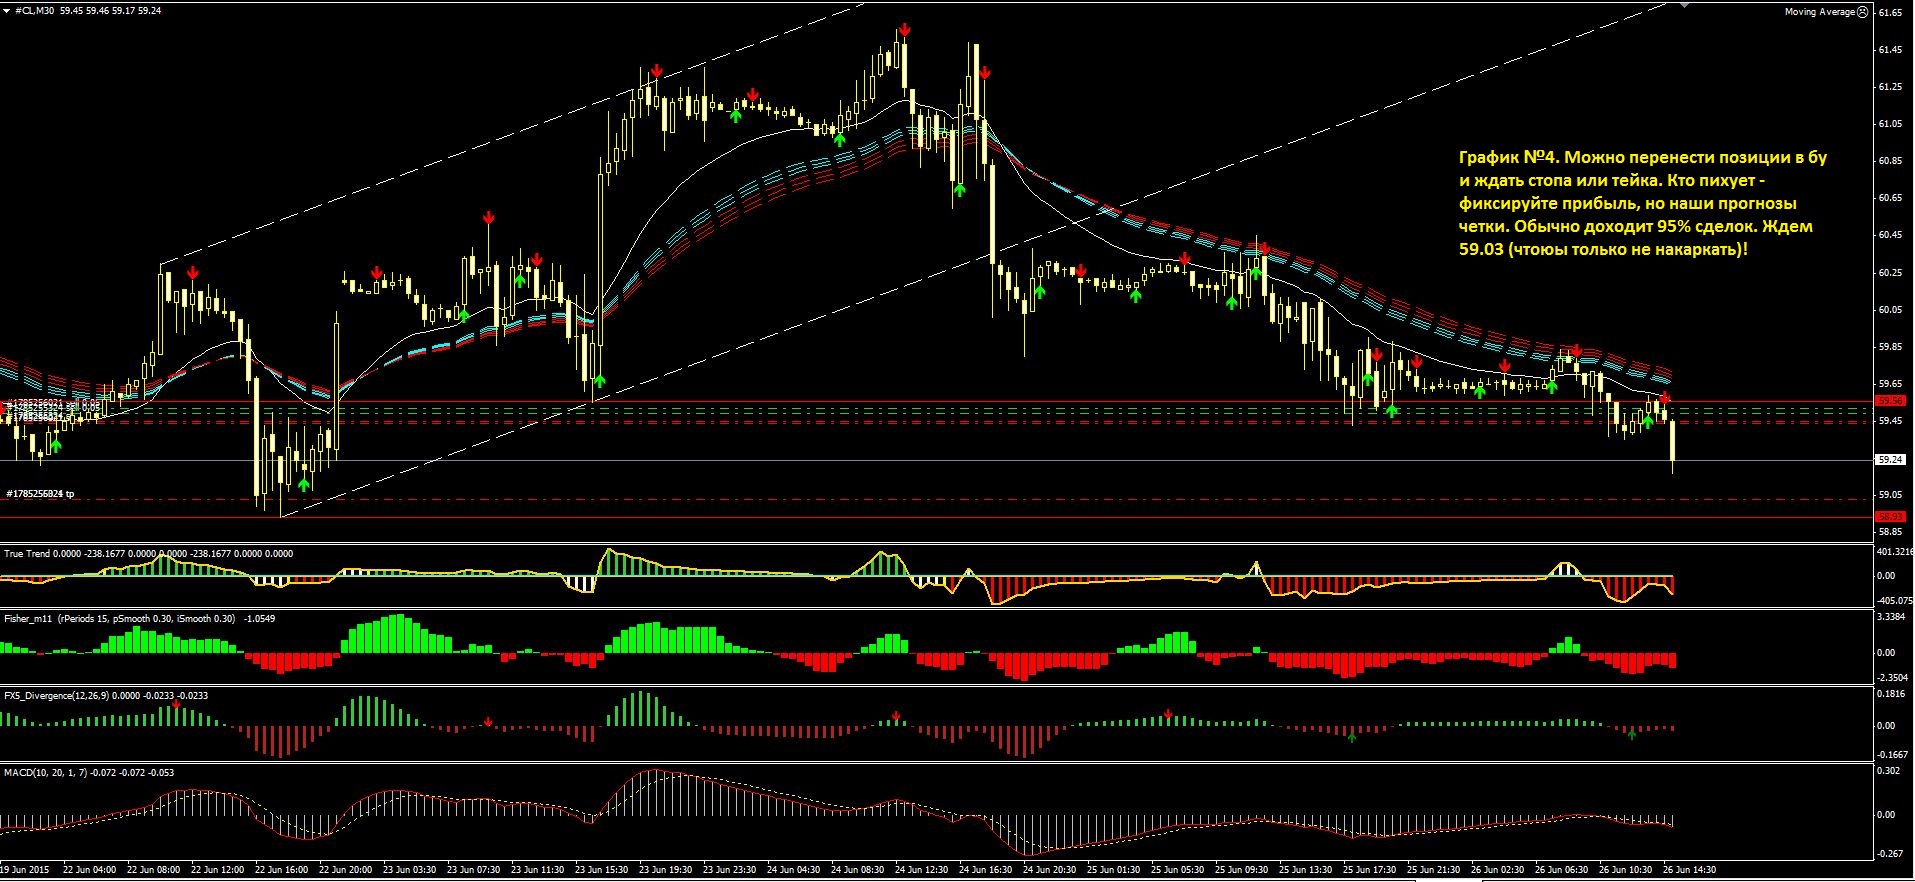
Task: Select the yellow График №4 annotation text
Action: pos(1643,203)
